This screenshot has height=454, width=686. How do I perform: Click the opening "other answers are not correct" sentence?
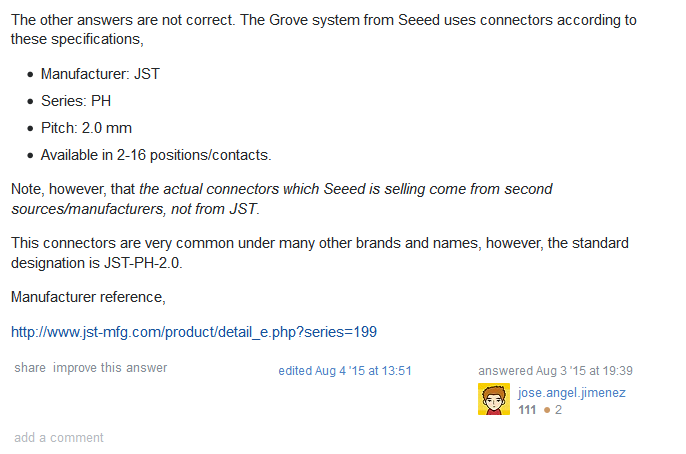(150, 20)
